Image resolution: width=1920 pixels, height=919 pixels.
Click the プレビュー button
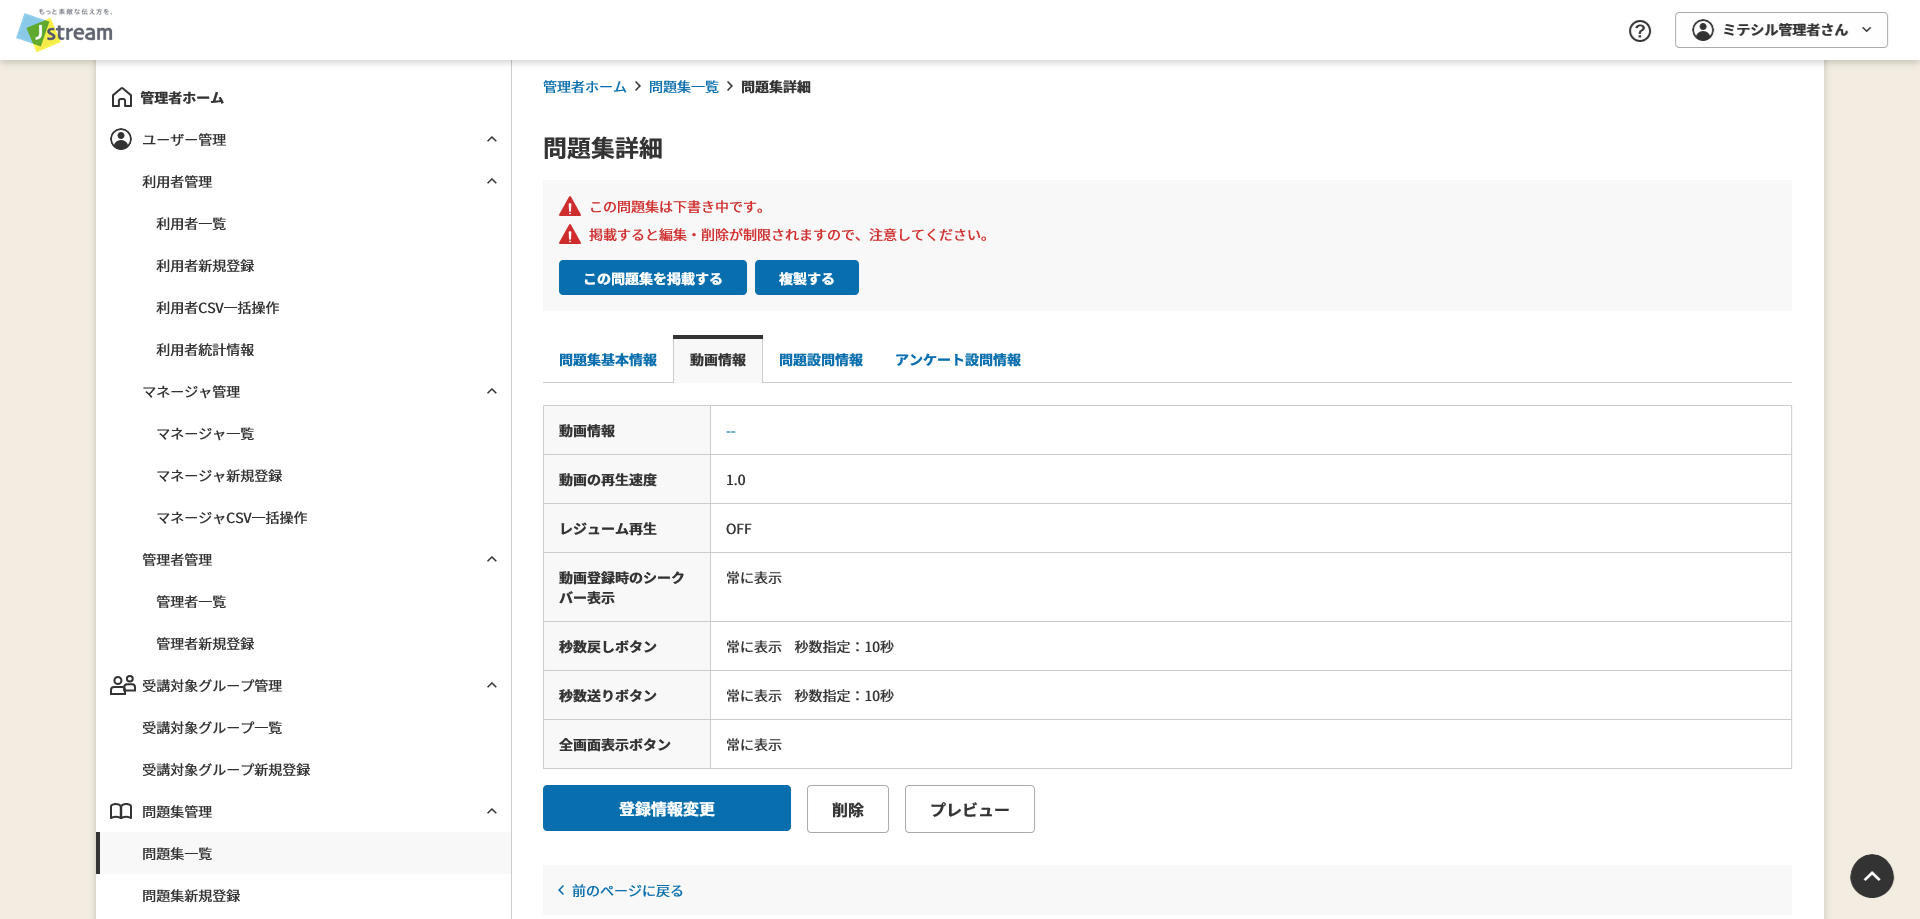point(970,809)
